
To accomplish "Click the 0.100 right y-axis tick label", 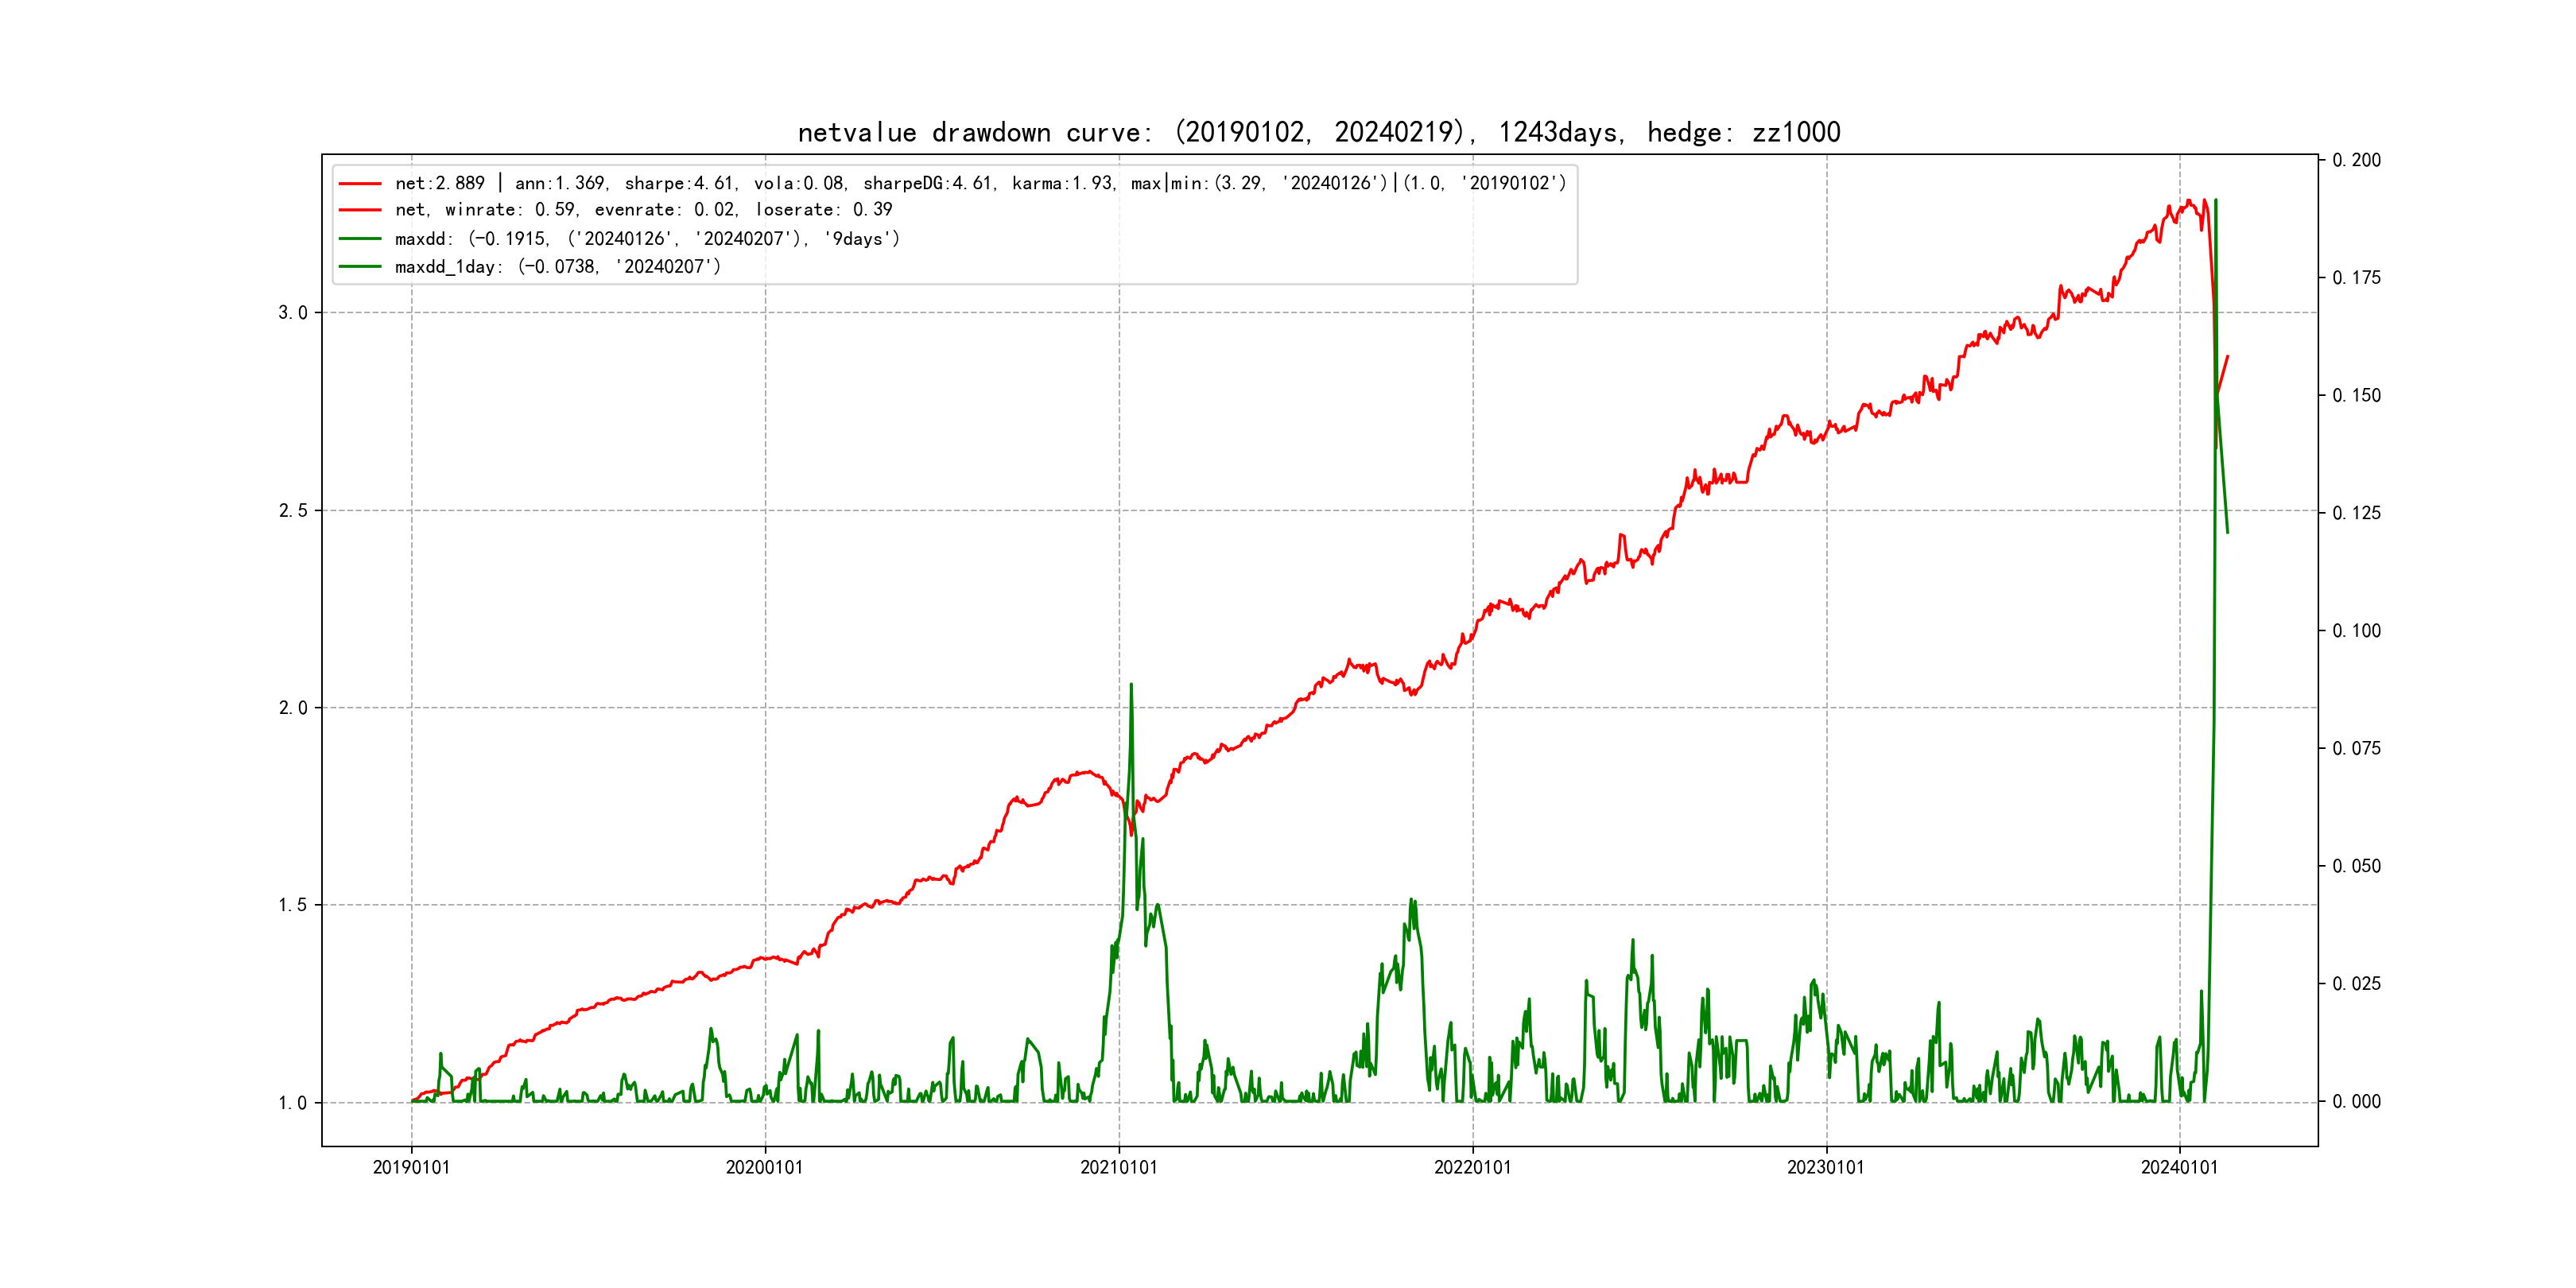I will 2356,631.
